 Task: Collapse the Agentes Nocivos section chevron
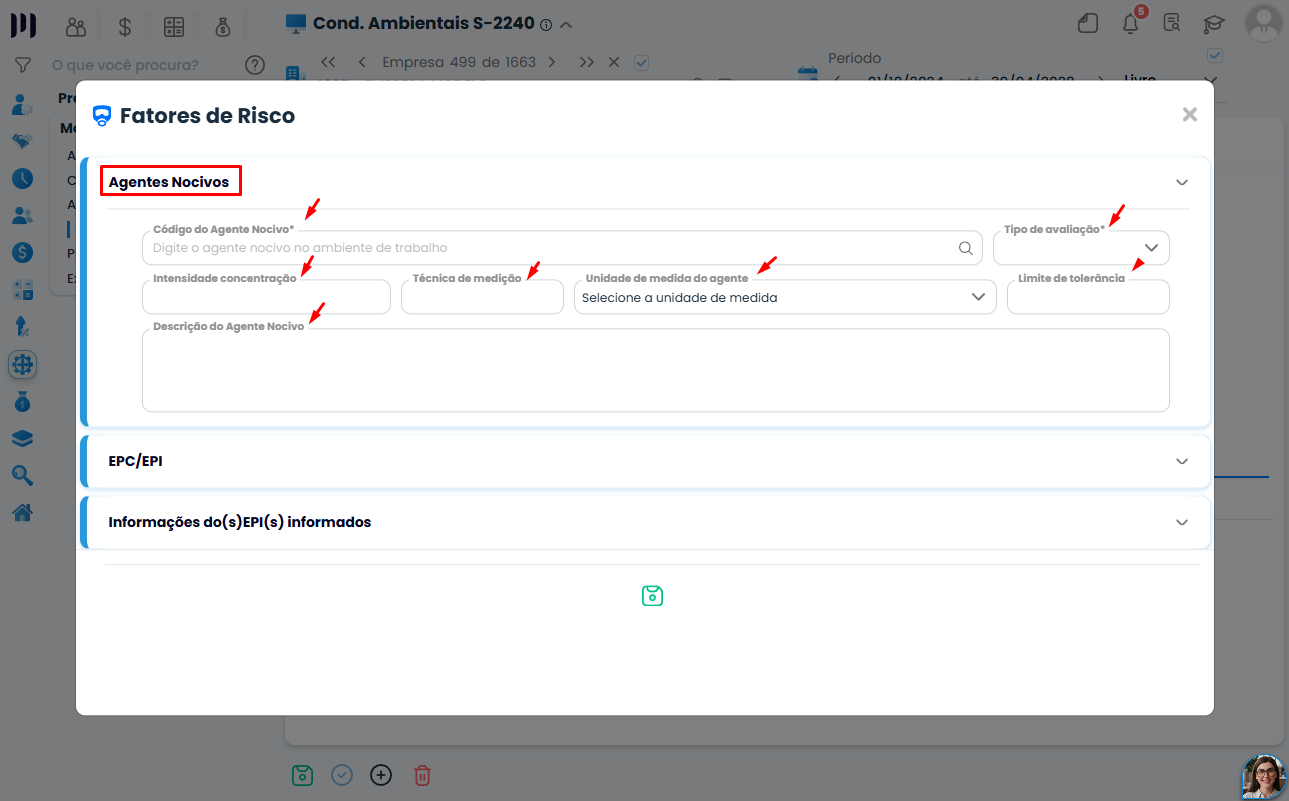click(1182, 182)
